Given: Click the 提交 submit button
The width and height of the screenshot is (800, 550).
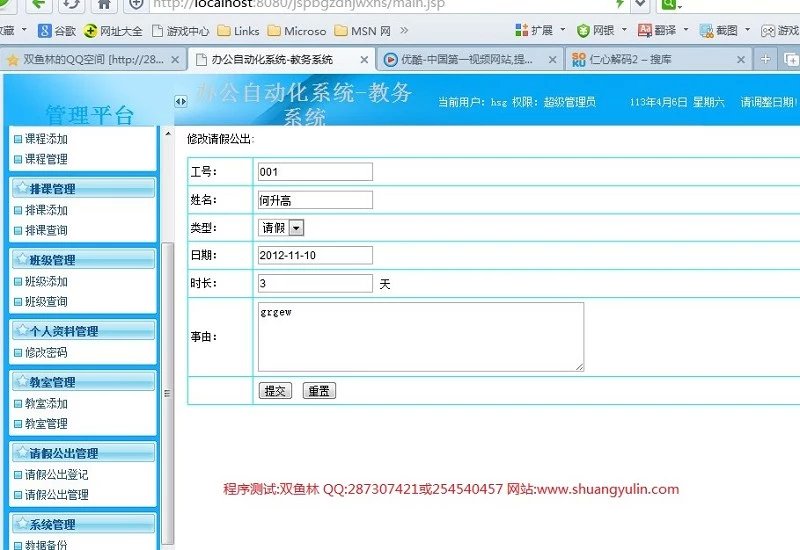Looking at the screenshot, I should coord(276,391).
